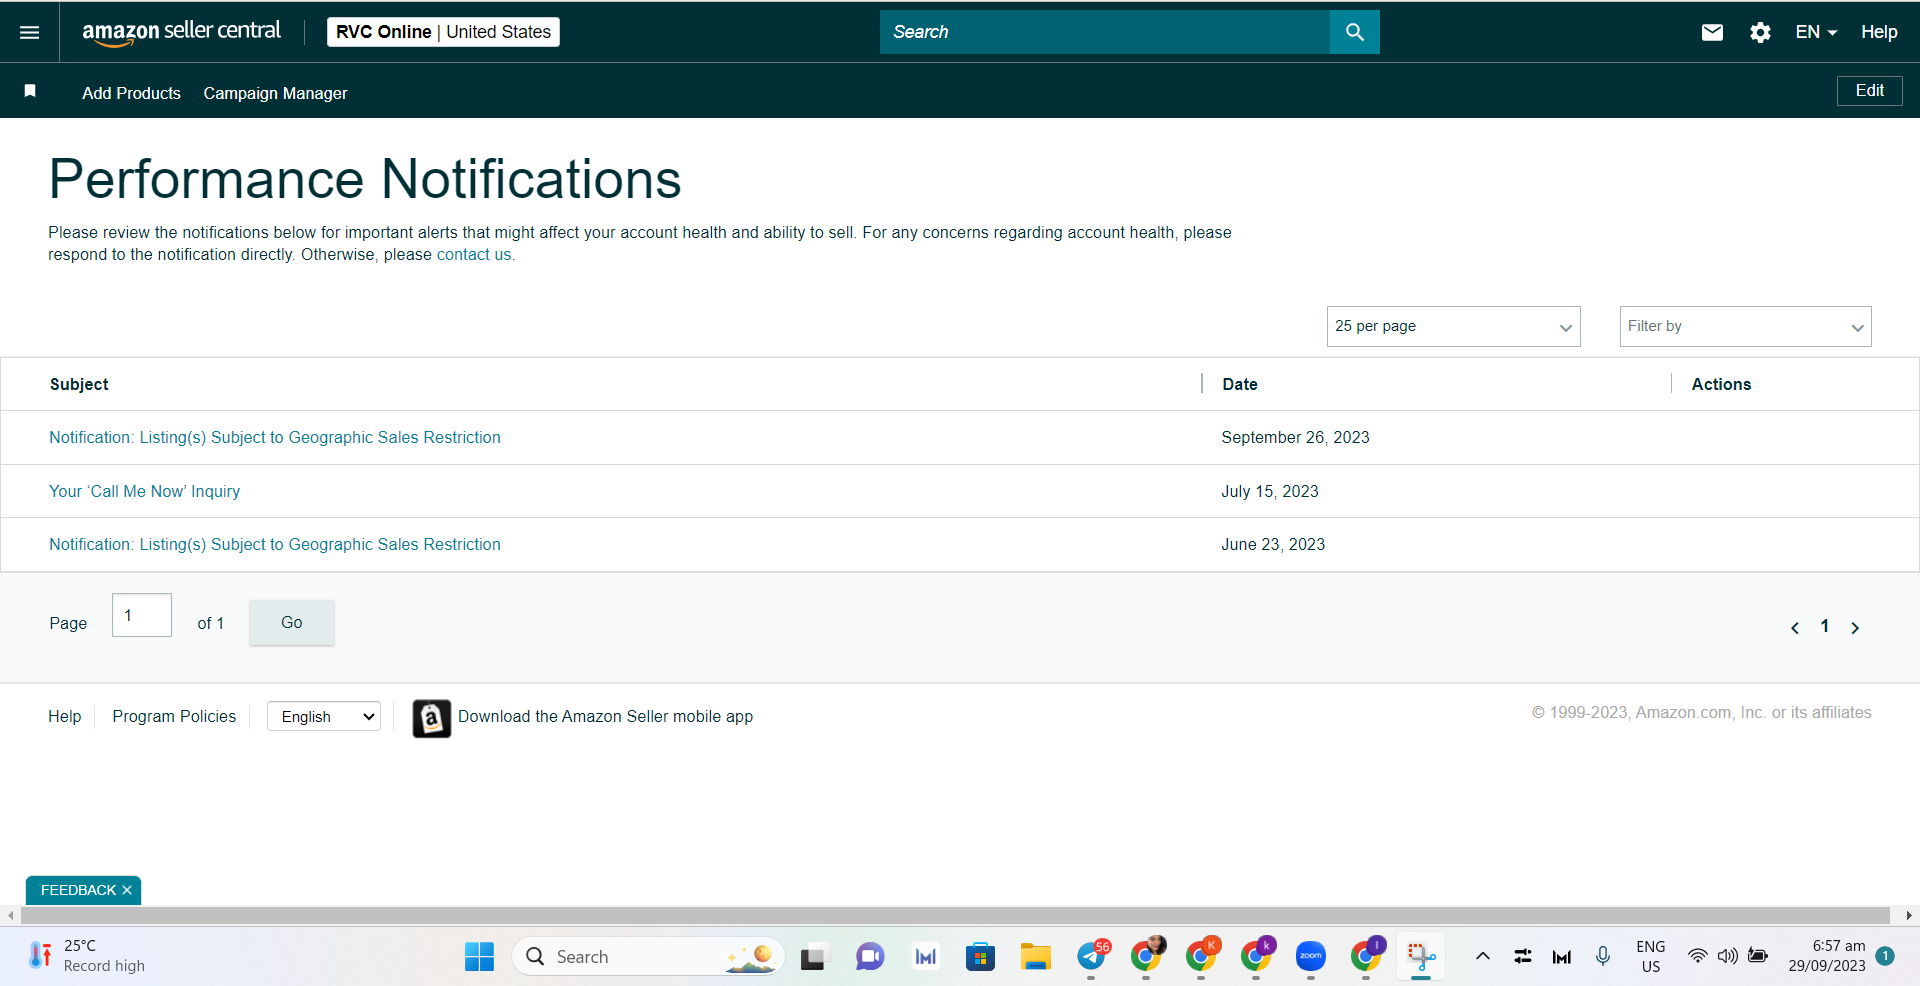Screen dimensions: 1920x986
Task: Click Help in the top header
Action: click(1879, 32)
